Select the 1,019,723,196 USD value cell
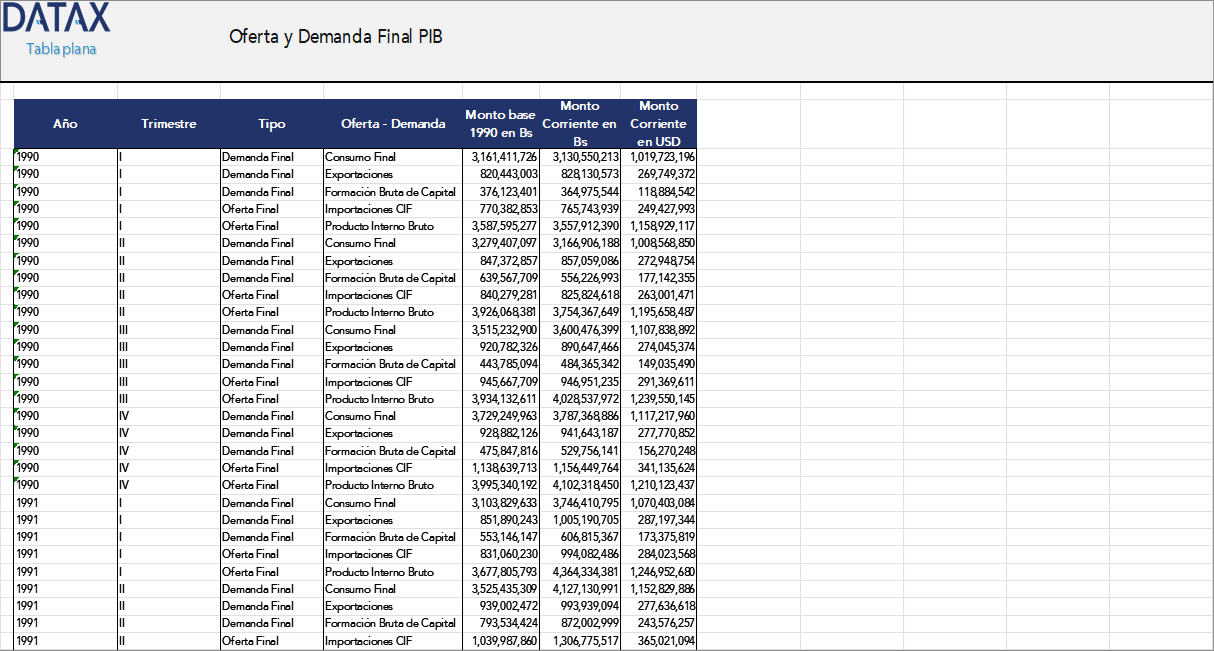This screenshot has height=651, width=1214. (659, 156)
